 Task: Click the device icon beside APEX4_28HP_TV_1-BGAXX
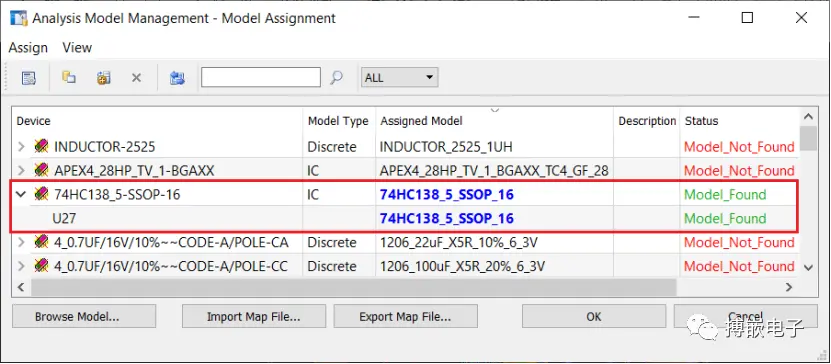(x=41, y=170)
